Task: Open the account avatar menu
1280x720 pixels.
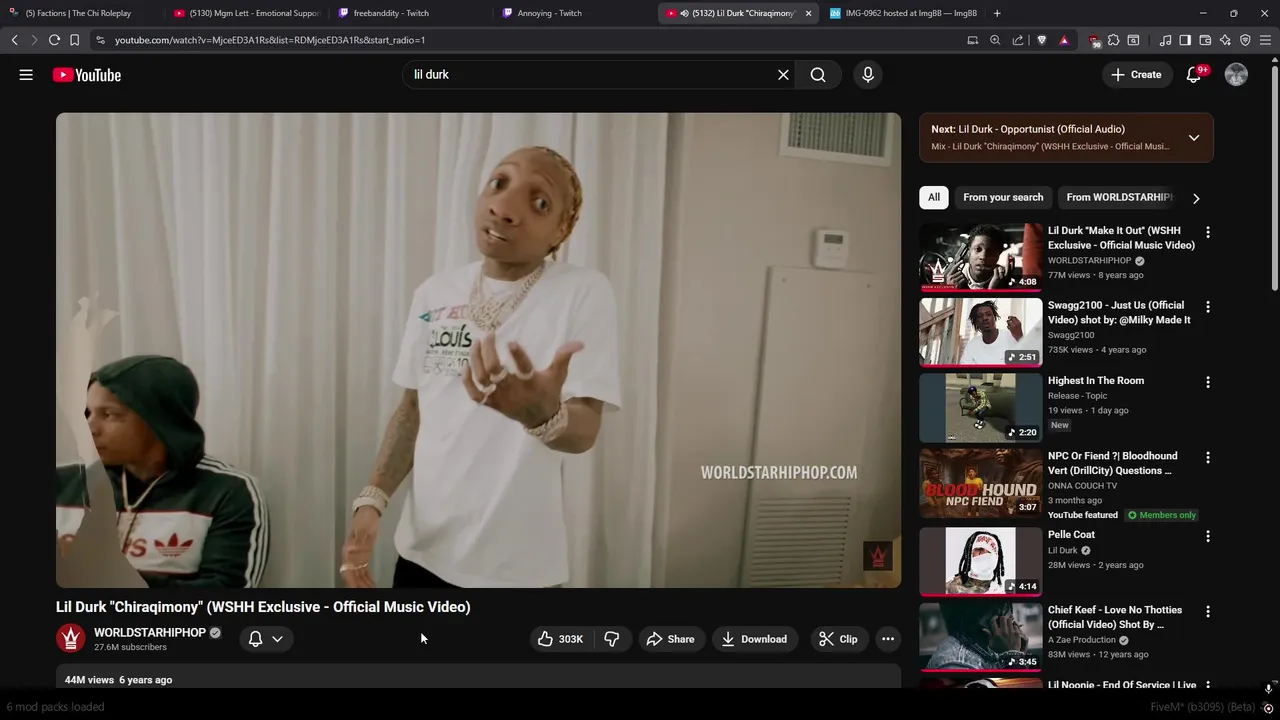Action: (x=1236, y=75)
